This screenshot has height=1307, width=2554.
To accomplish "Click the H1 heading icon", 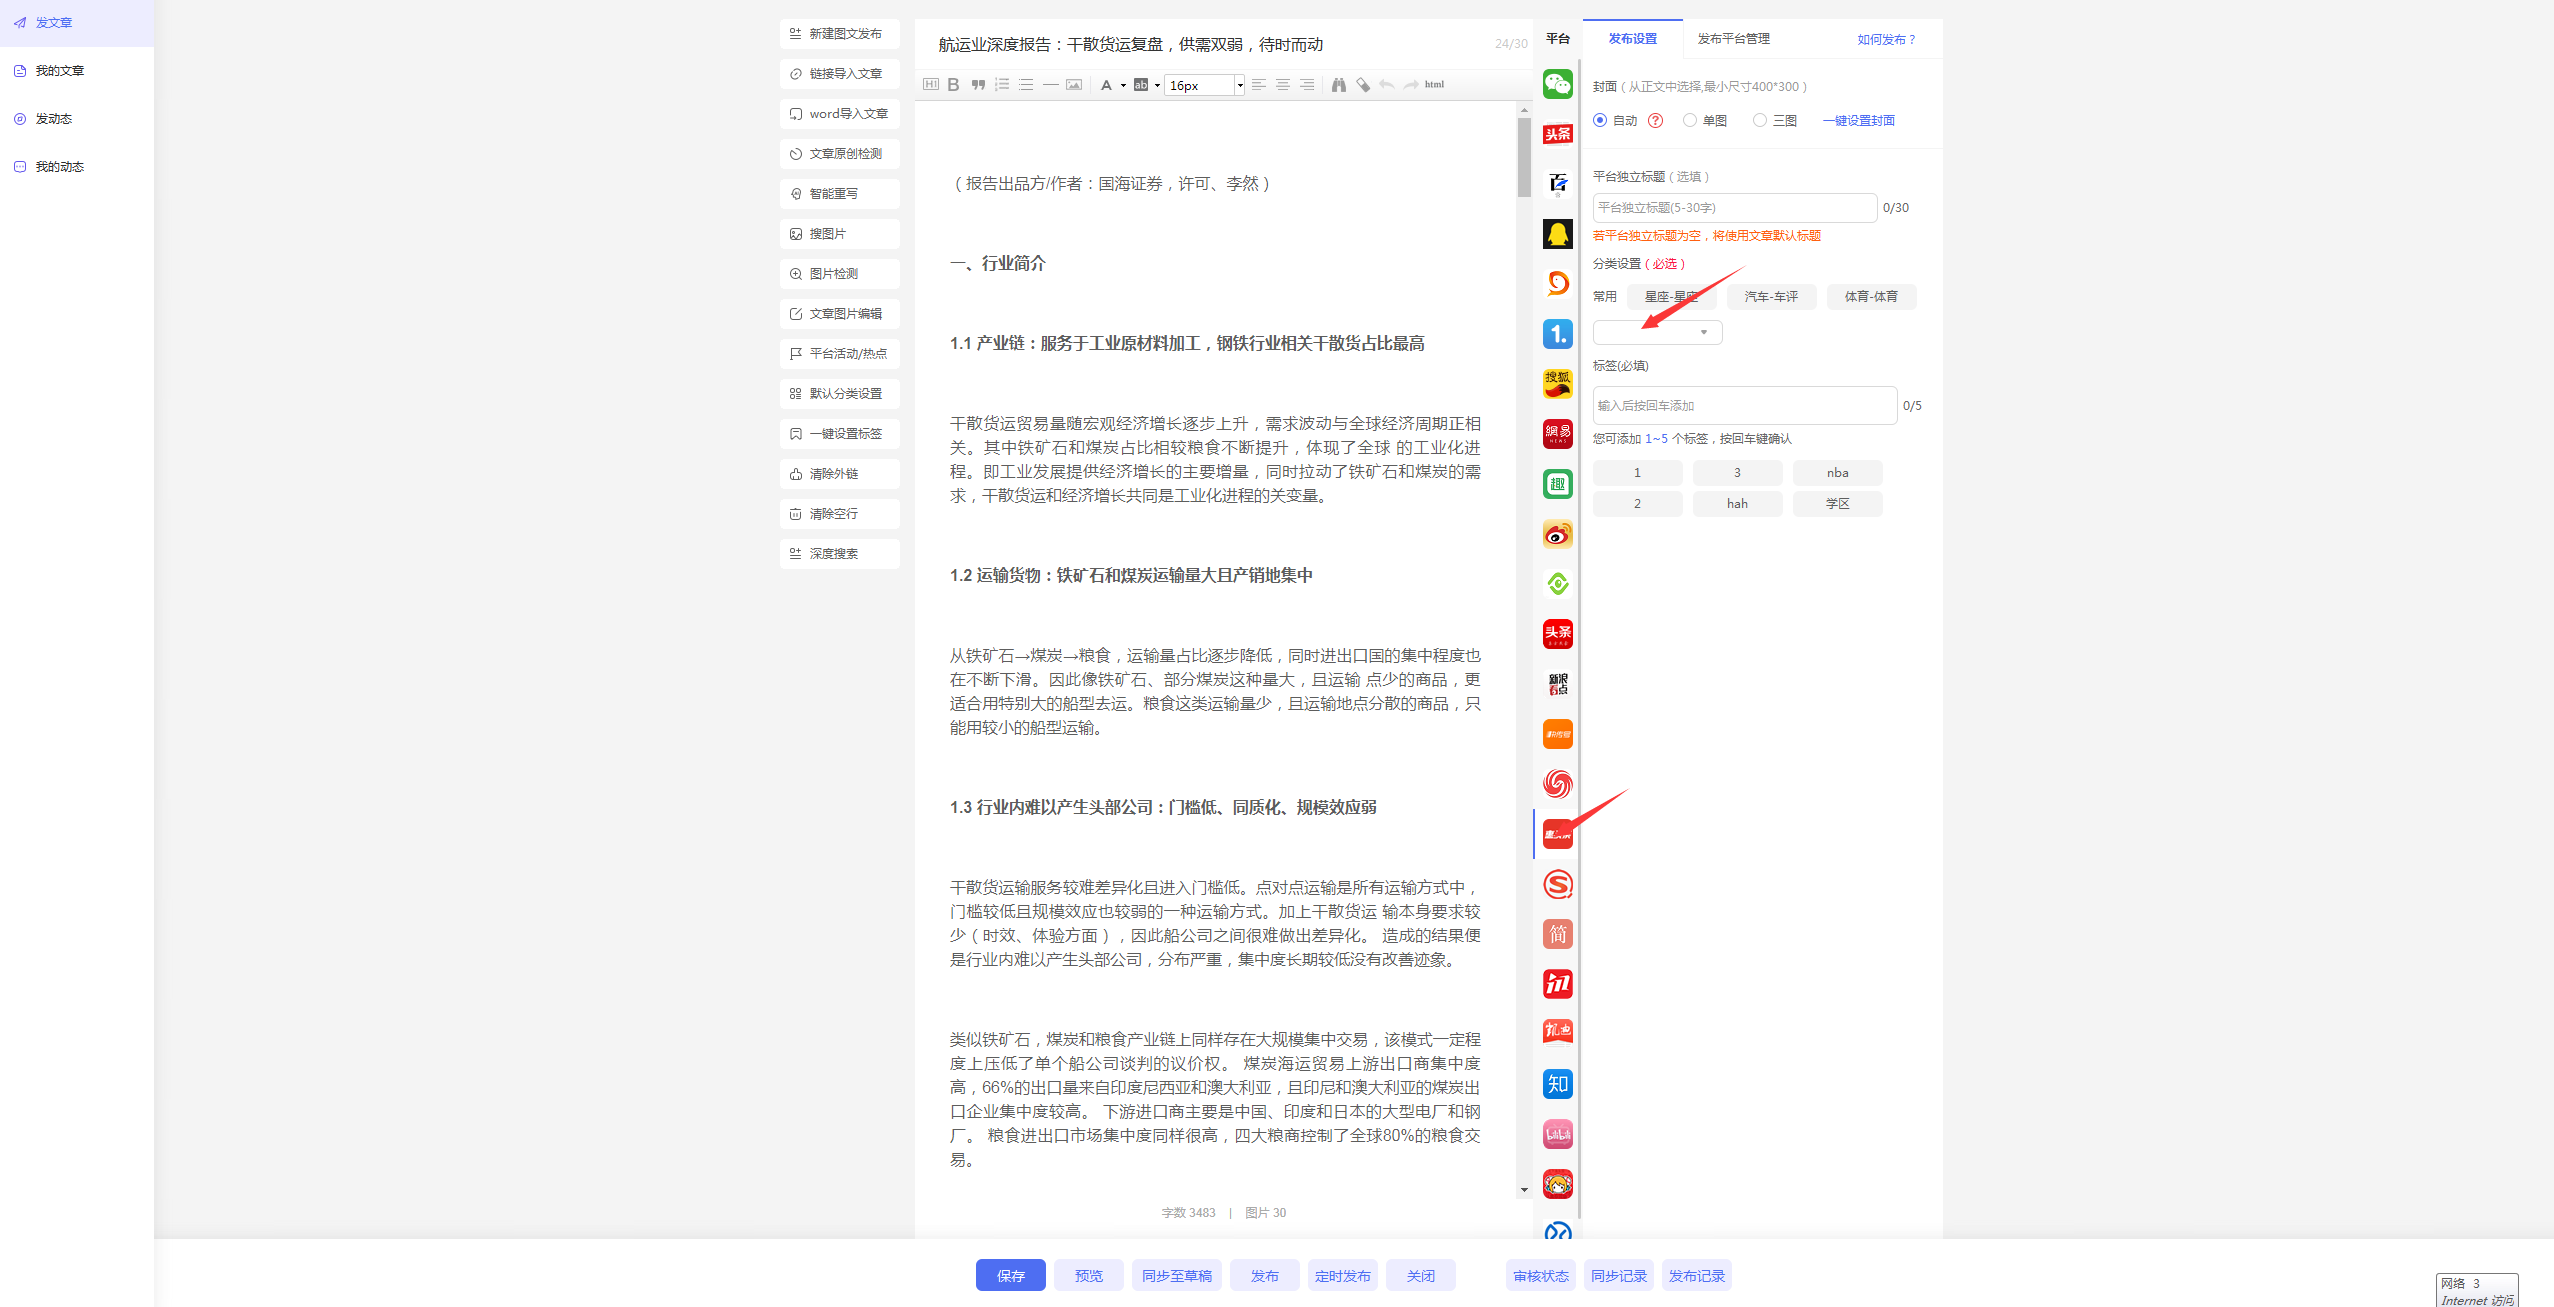I will (x=931, y=85).
